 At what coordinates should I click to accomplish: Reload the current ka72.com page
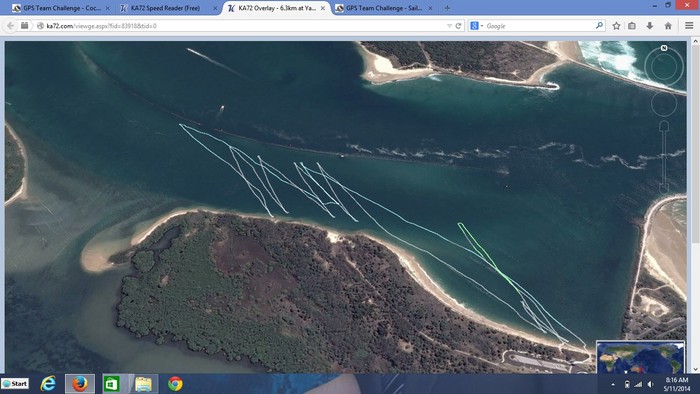coord(458,26)
